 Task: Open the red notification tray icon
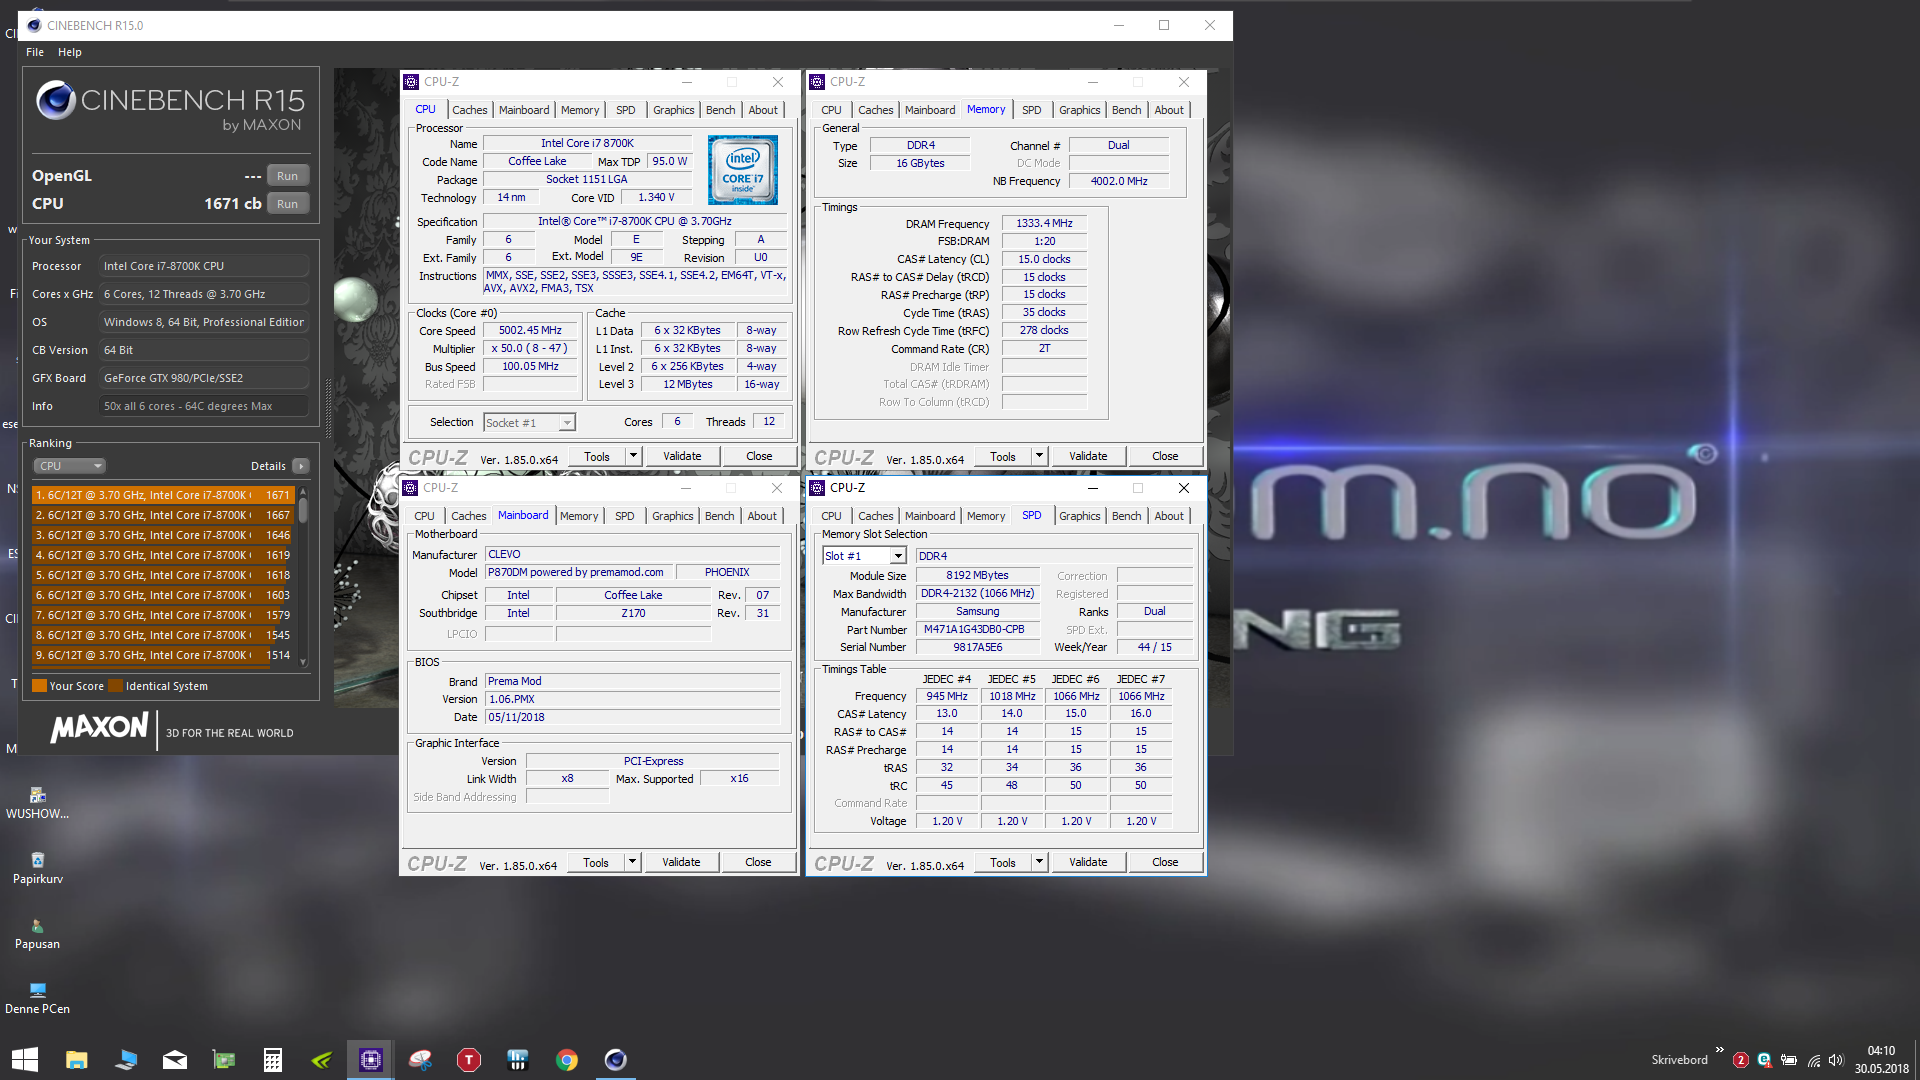pyautogui.click(x=1740, y=1060)
